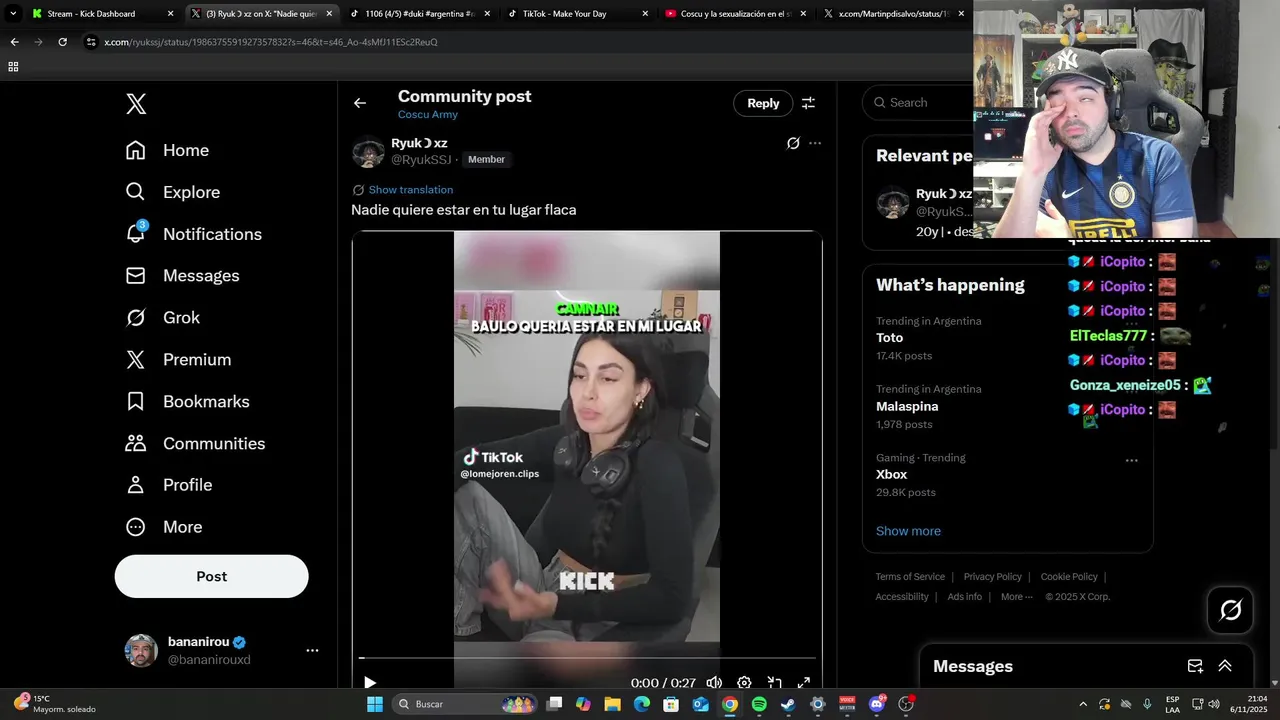Open Cookie Policy footer link
Screen dimensions: 1280x720
tap(1069, 577)
